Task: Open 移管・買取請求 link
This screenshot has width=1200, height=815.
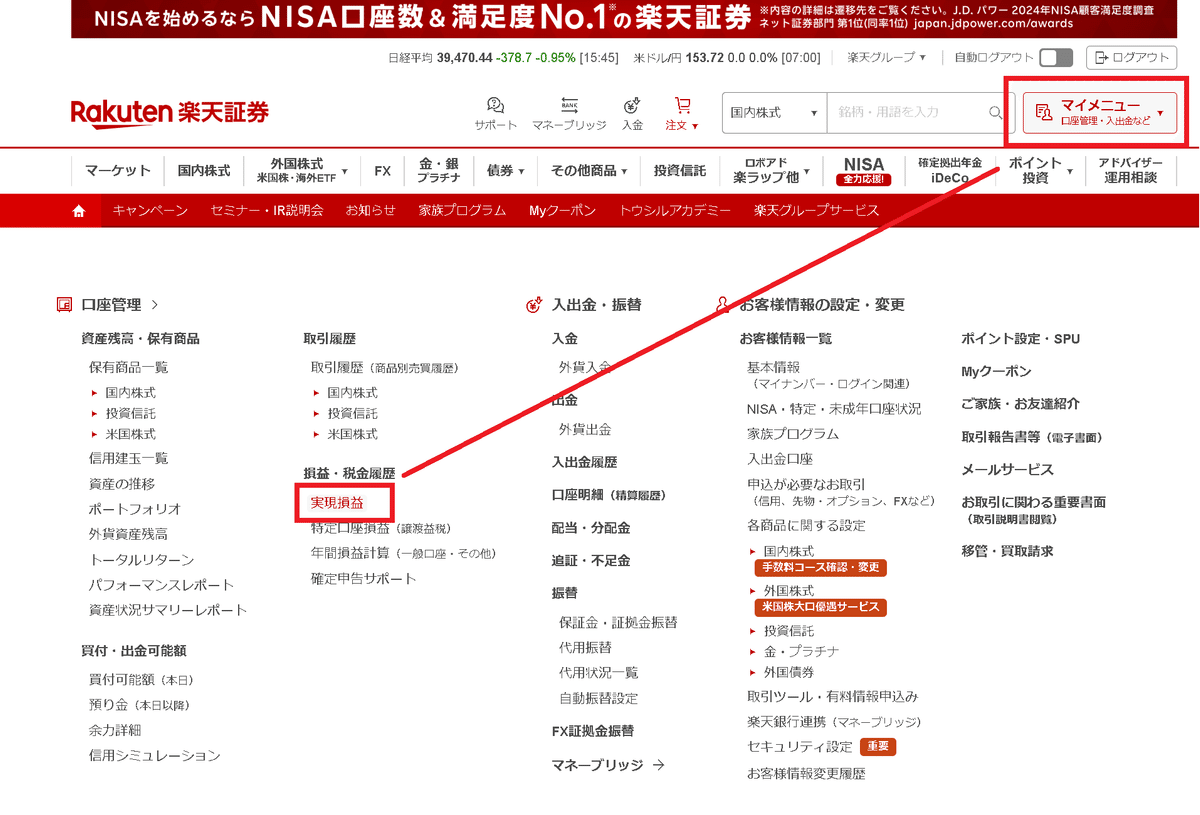Action: (x=1008, y=552)
